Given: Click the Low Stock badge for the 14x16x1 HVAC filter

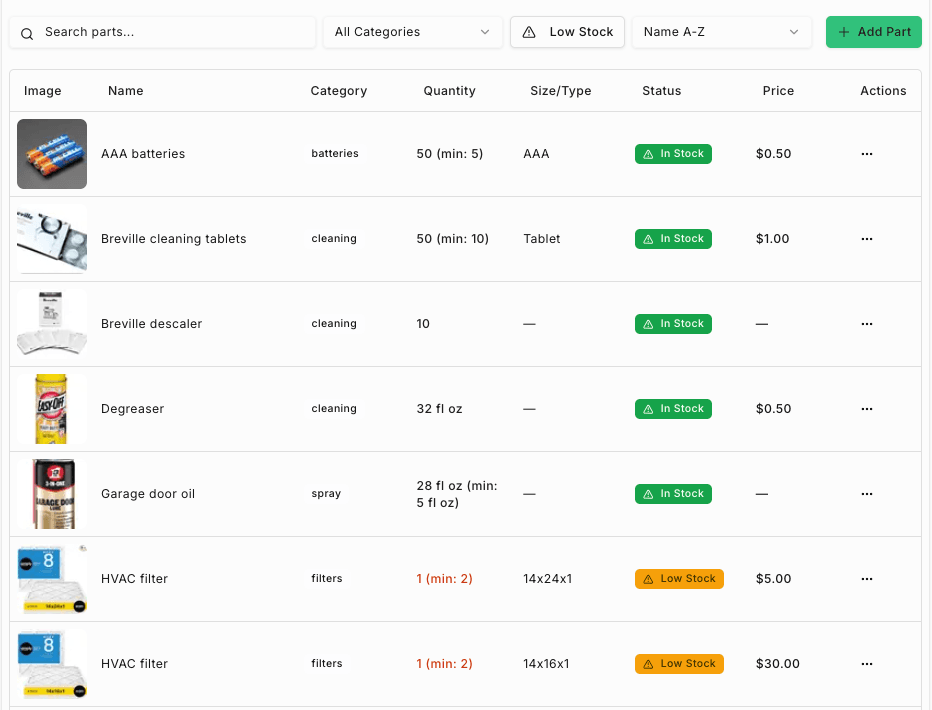Looking at the screenshot, I should pos(679,663).
